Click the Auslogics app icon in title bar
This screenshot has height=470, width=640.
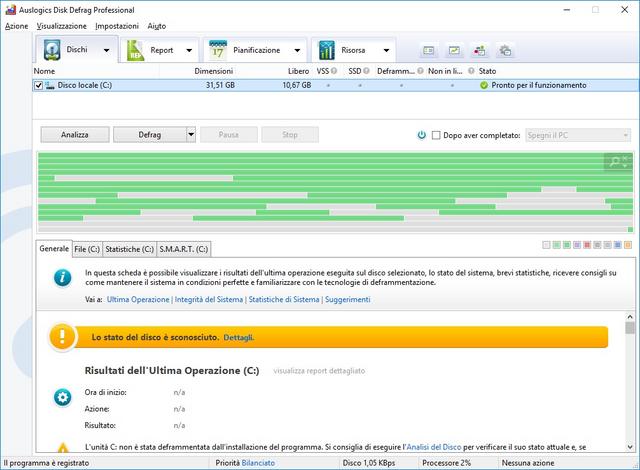[x=10, y=10]
